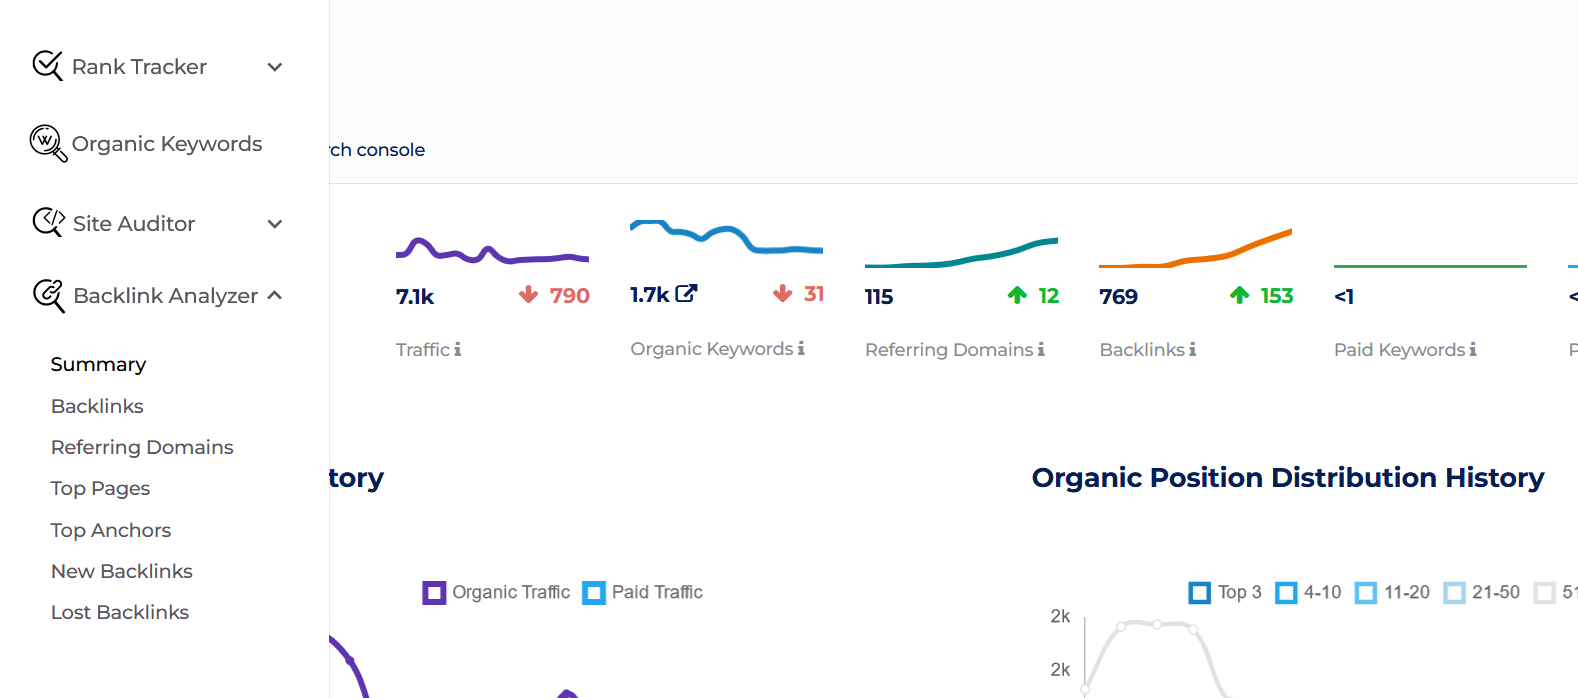Click the purple Traffic sparkline
Screen dimensions: 1578x698
[492, 252]
